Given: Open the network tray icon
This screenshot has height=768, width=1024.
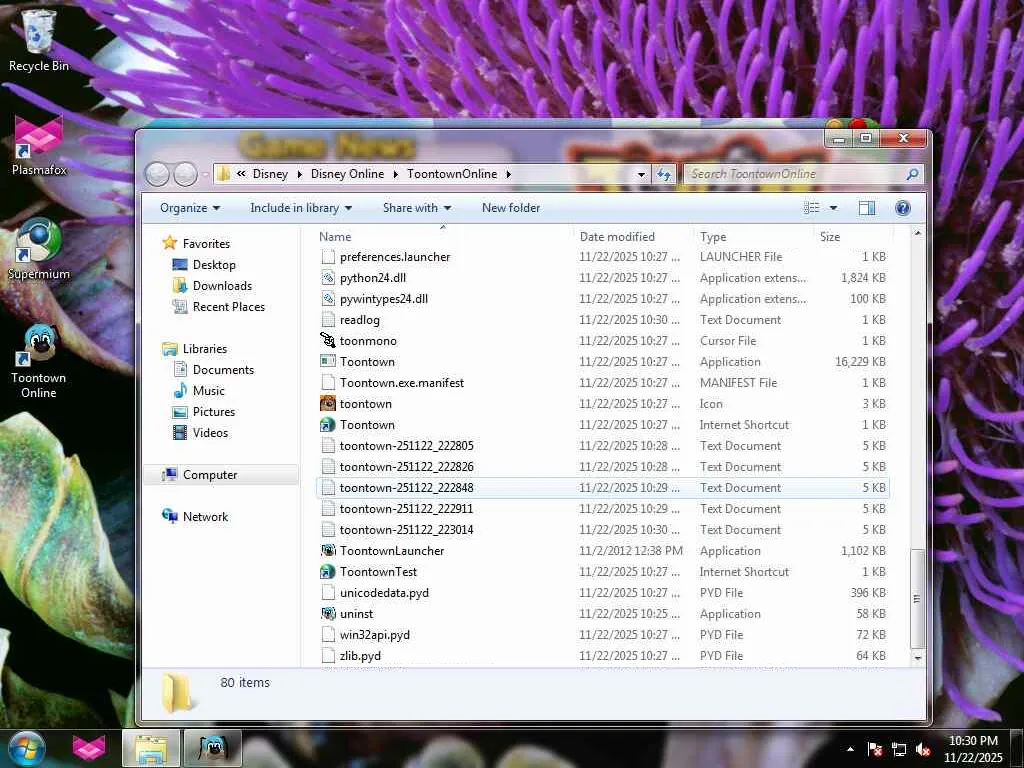Looking at the screenshot, I should (x=899, y=749).
